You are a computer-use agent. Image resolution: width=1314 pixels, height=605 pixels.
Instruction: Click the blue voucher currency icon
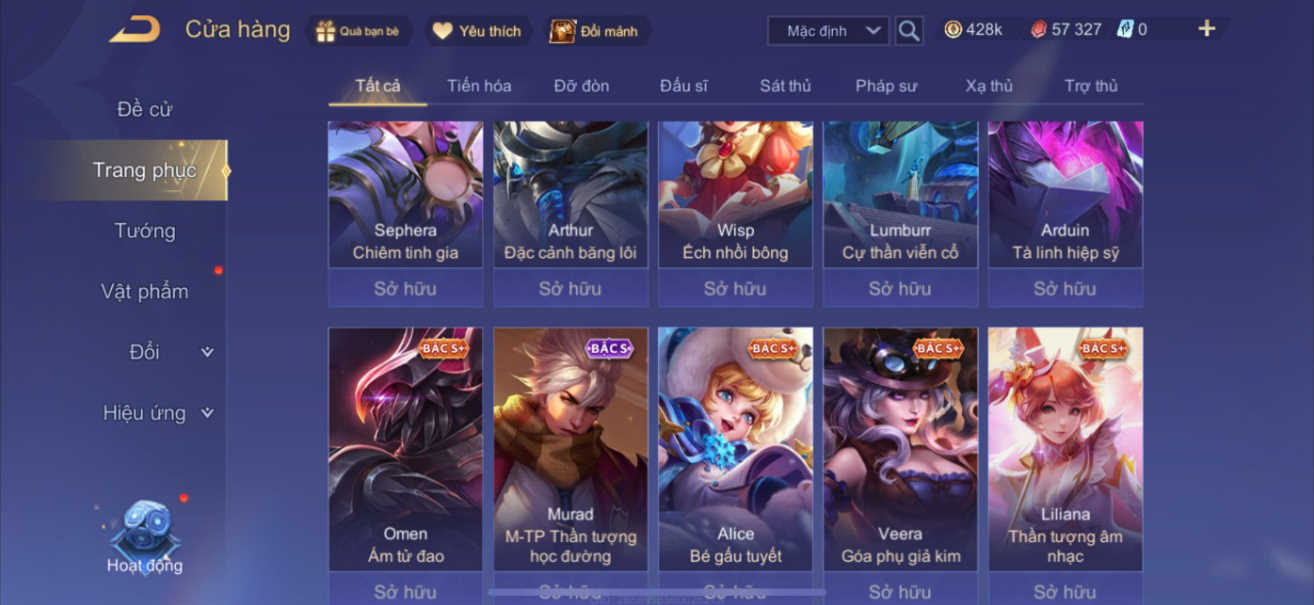(x=1124, y=30)
